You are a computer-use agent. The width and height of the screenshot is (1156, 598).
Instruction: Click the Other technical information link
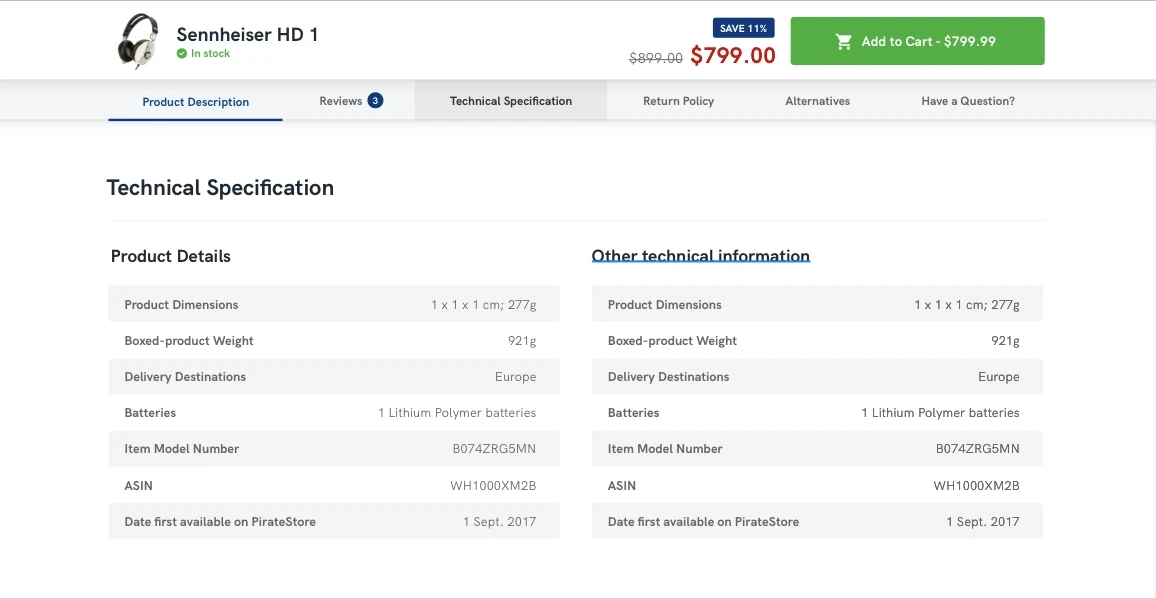(x=700, y=256)
